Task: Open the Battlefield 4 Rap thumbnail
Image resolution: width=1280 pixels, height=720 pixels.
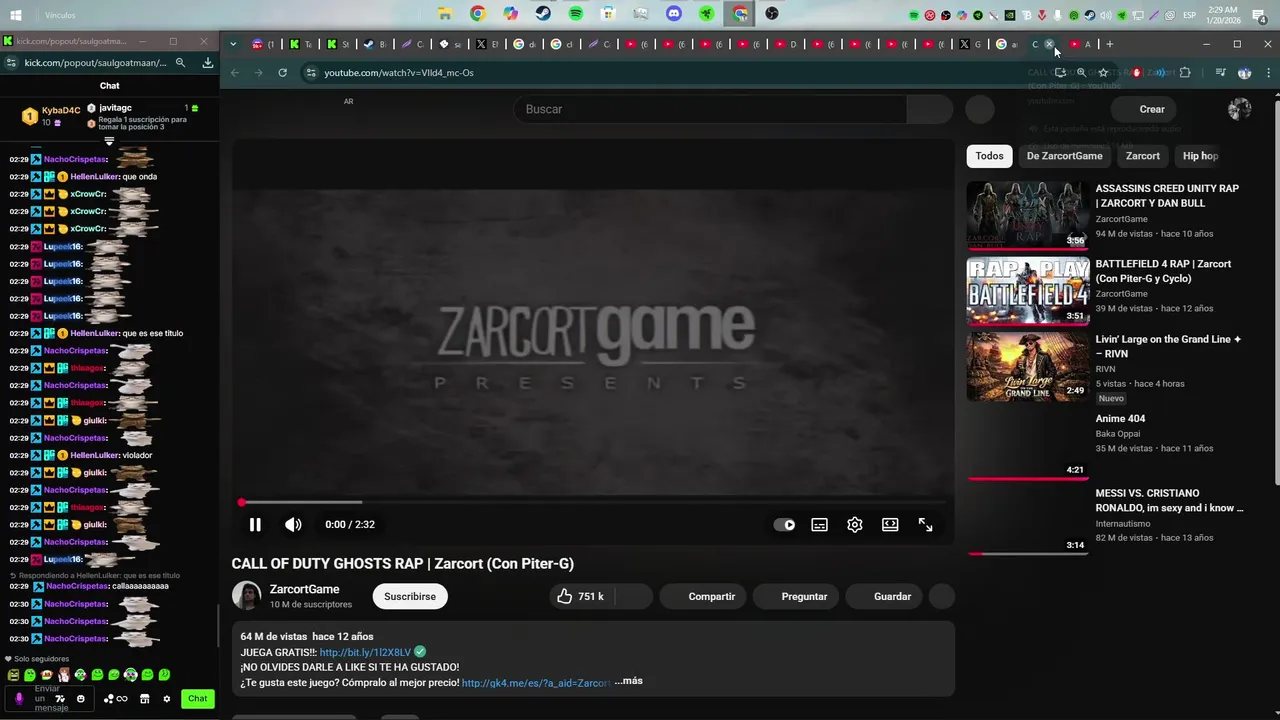Action: (1028, 291)
